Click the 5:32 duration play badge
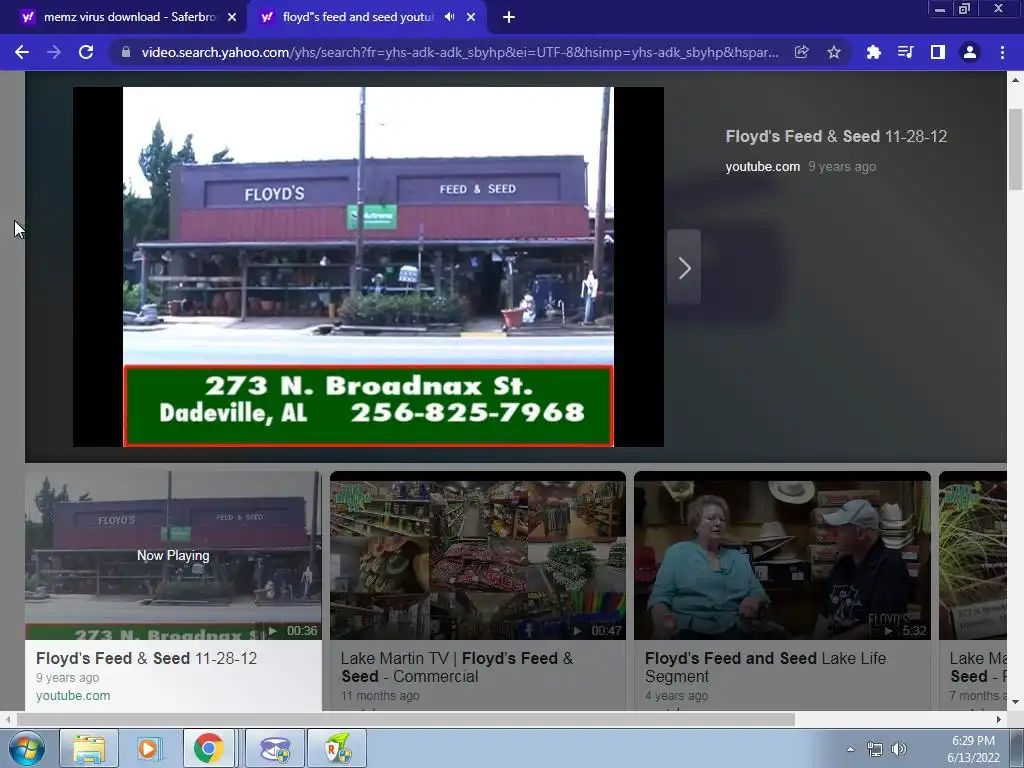Screen dimensions: 1024x768 coord(904,631)
